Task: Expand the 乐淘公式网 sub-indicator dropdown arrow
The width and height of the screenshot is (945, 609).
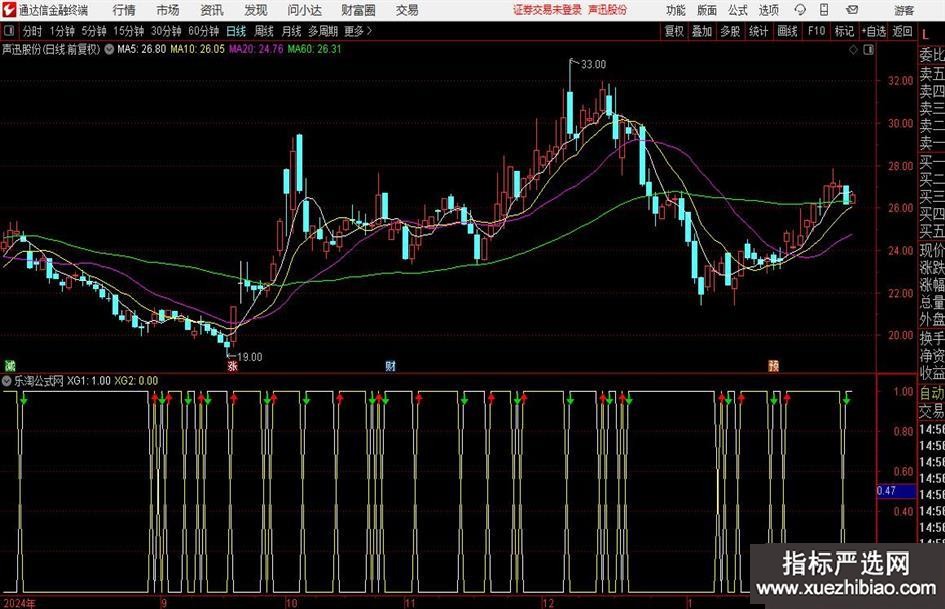Action: tap(7, 380)
